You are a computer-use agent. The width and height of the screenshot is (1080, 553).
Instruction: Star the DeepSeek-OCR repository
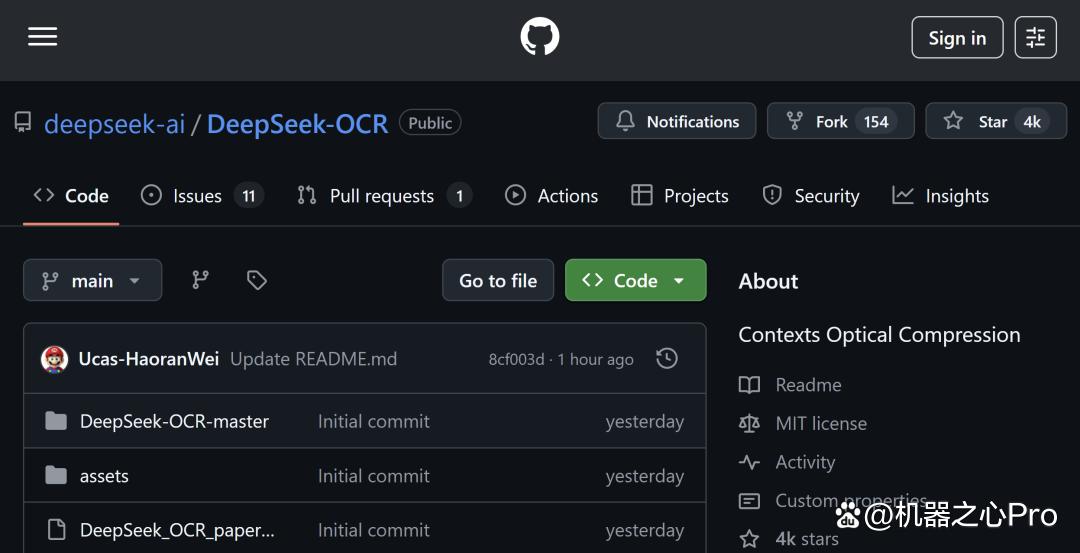pos(996,121)
